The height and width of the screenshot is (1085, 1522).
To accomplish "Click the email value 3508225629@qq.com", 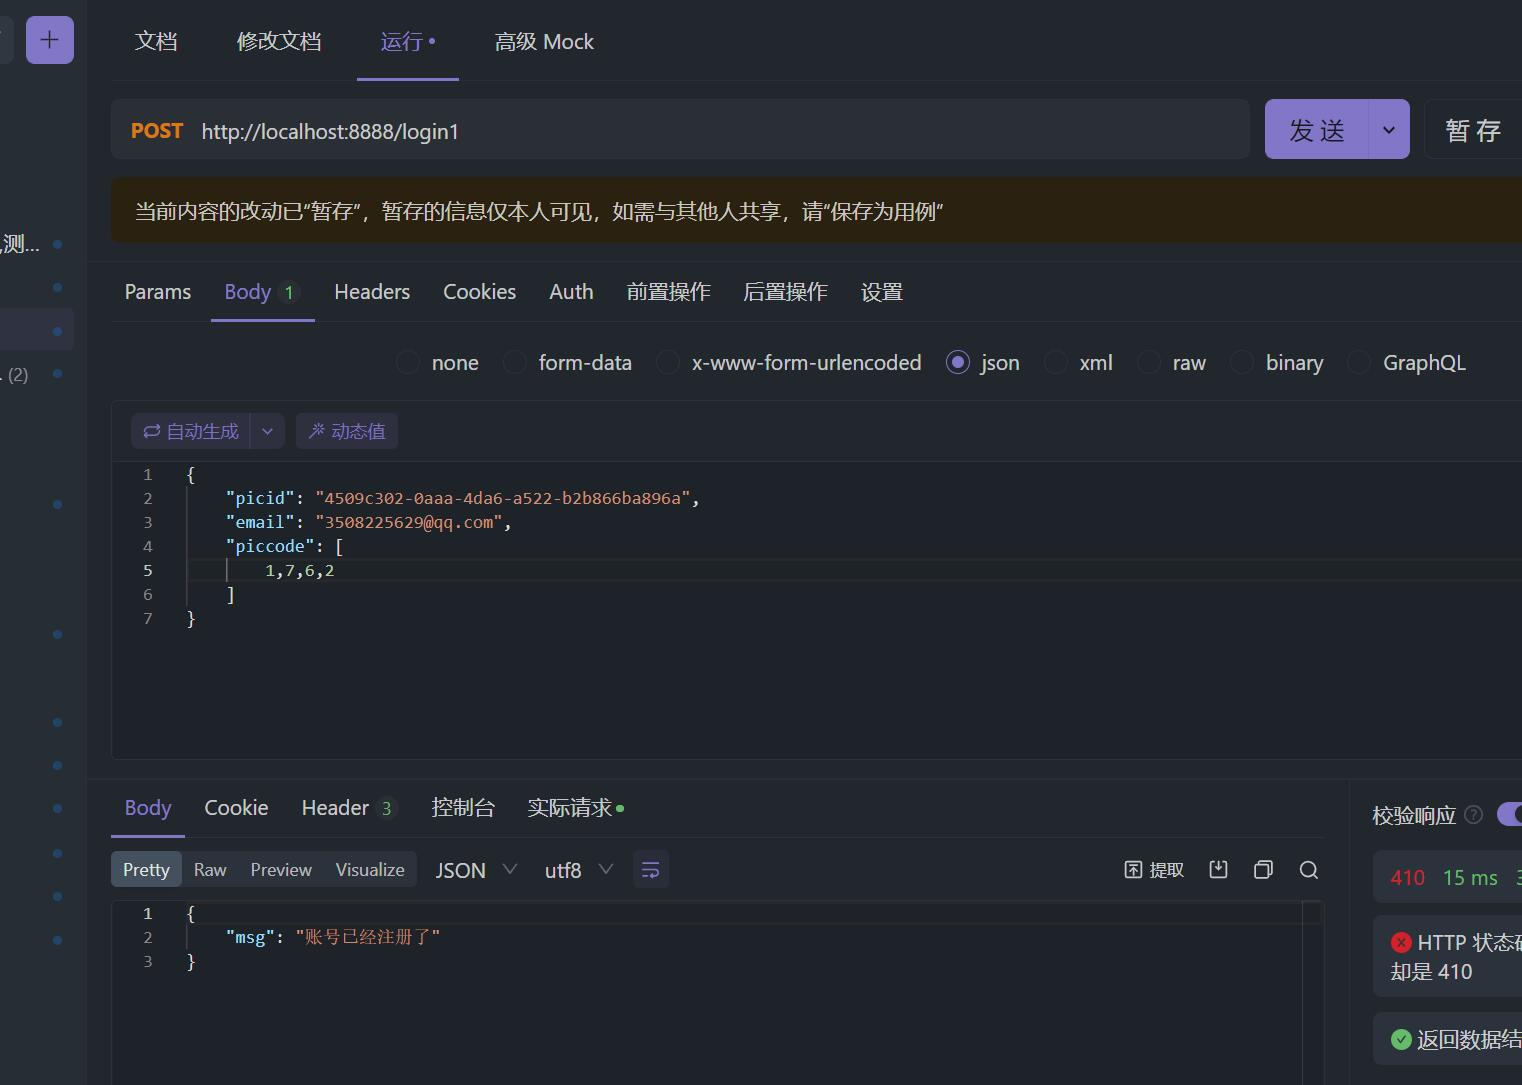I will [x=409, y=522].
